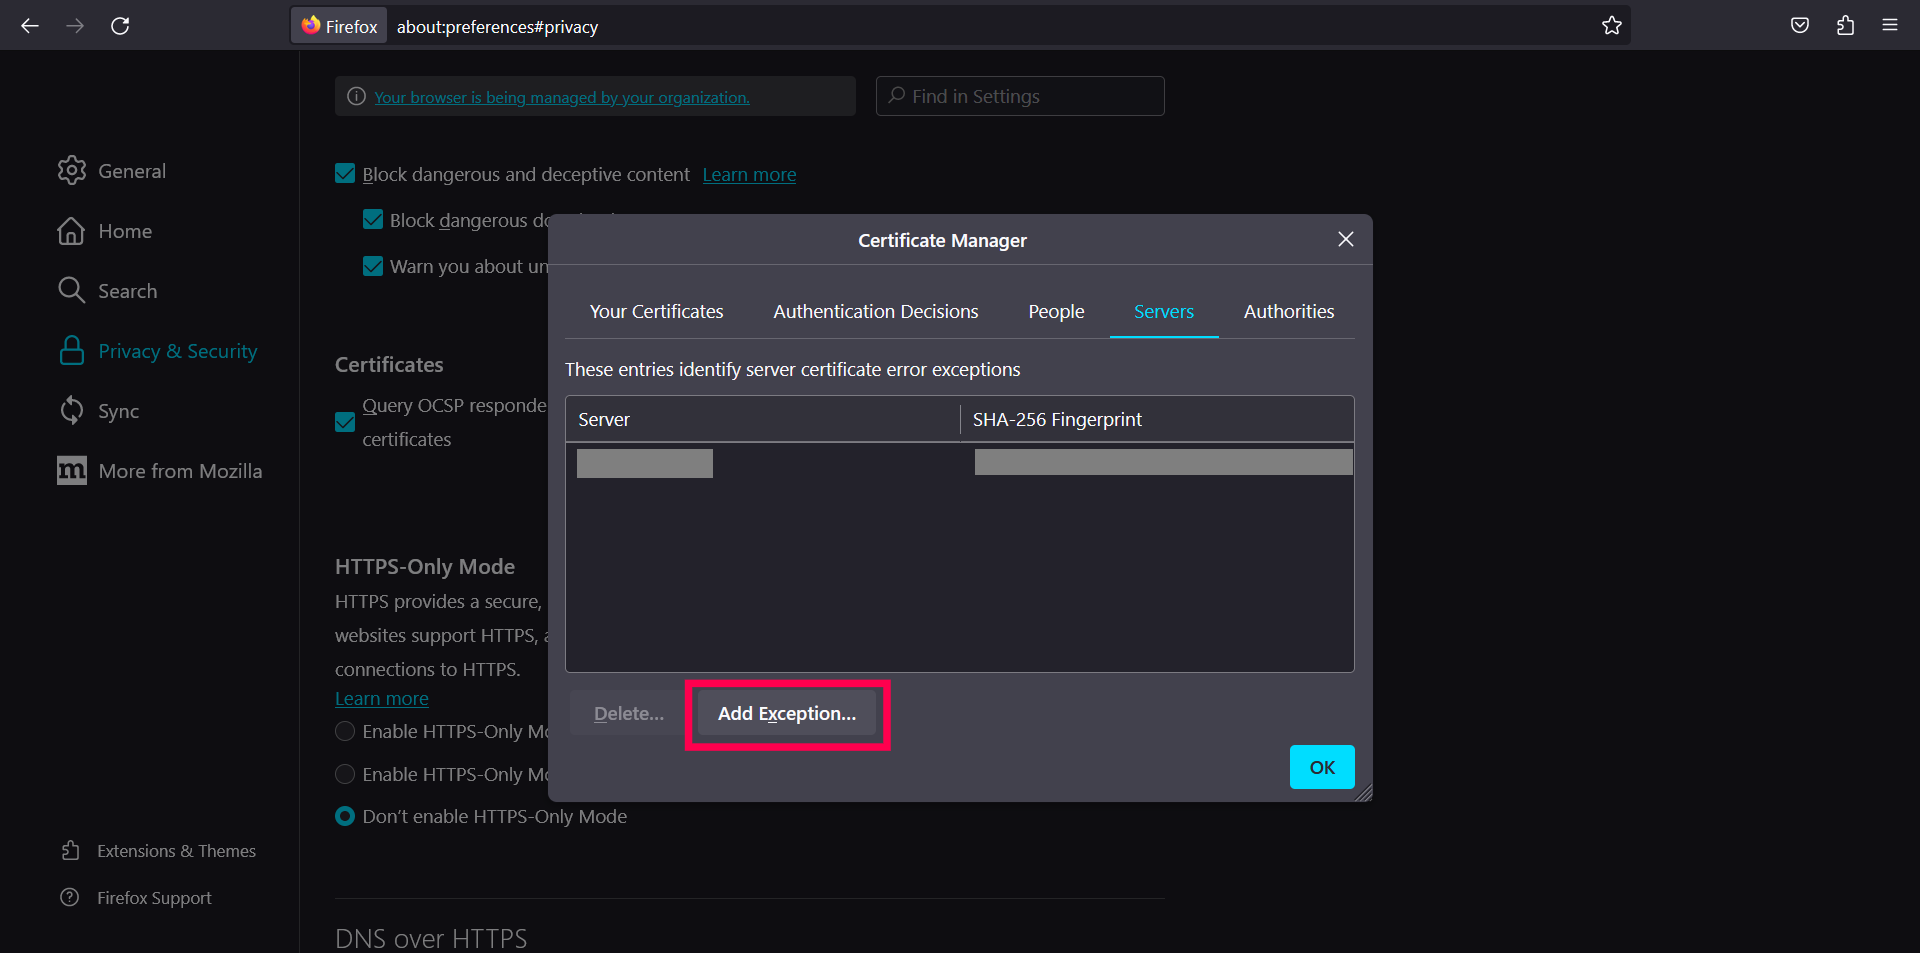Open the managed by your organization link
Screen dimensions: 1920x953
[x=561, y=98]
